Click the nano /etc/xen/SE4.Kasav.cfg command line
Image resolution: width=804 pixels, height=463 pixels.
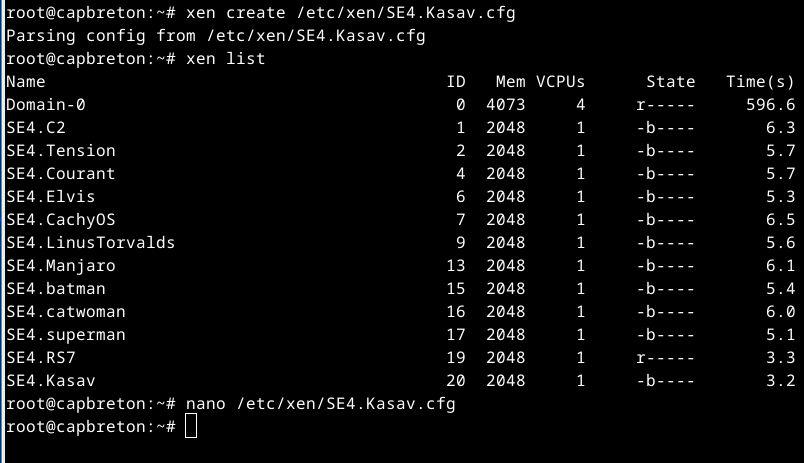(x=320, y=404)
